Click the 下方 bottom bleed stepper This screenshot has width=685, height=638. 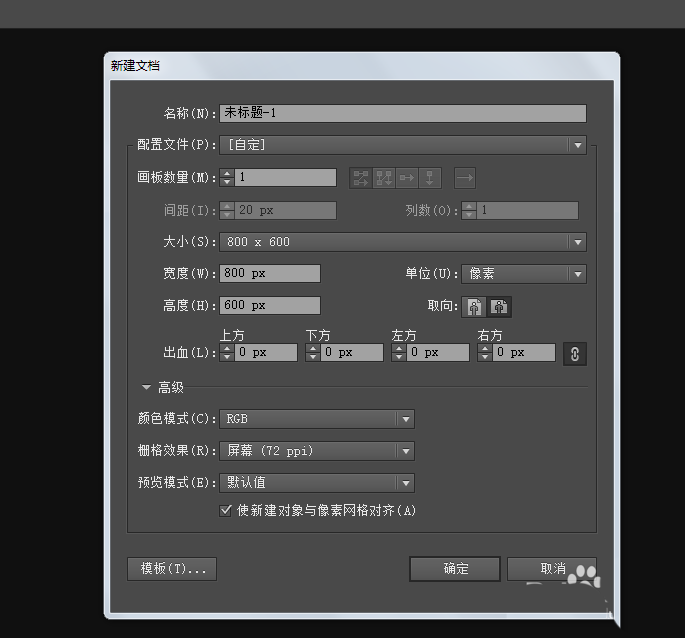click(x=313, y=353)
